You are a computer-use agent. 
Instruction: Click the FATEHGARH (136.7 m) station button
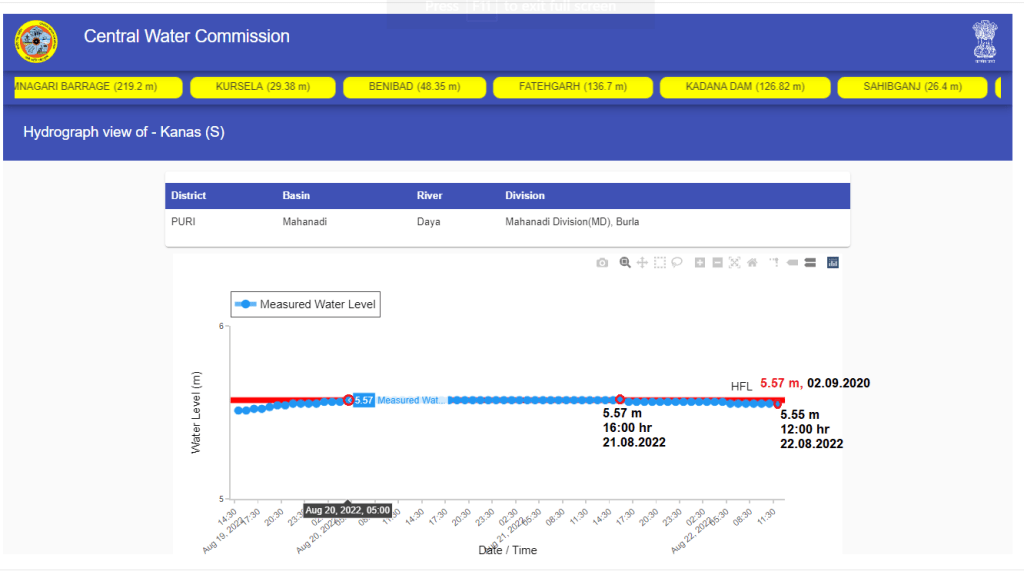pos(572,87)
